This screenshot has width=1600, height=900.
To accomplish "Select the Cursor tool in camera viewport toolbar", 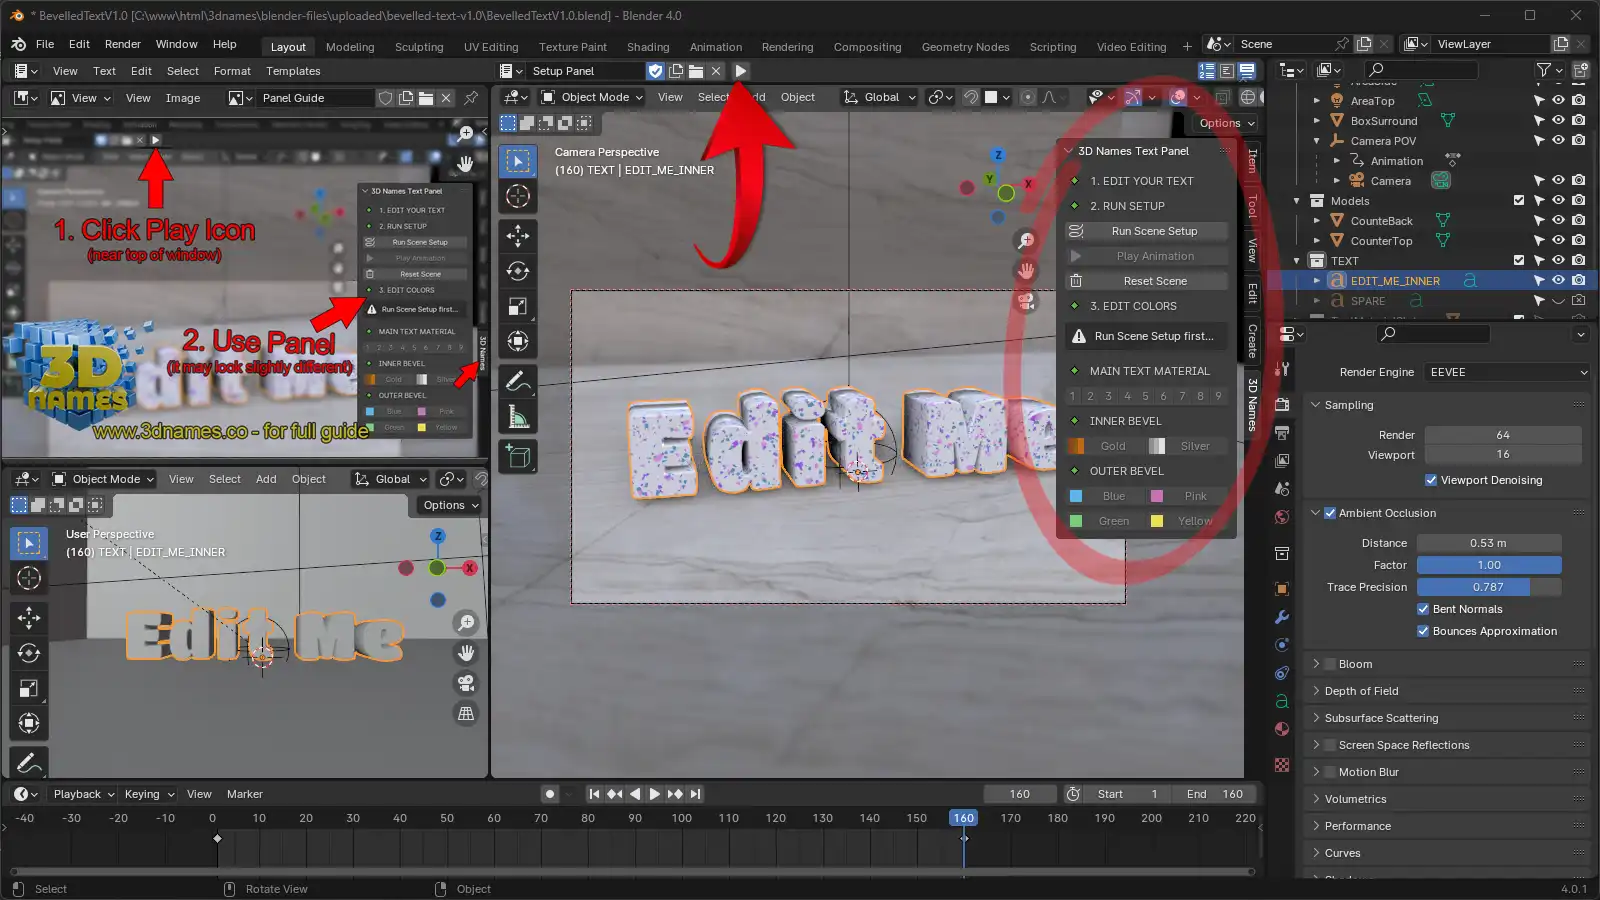I will coord(518,196).
